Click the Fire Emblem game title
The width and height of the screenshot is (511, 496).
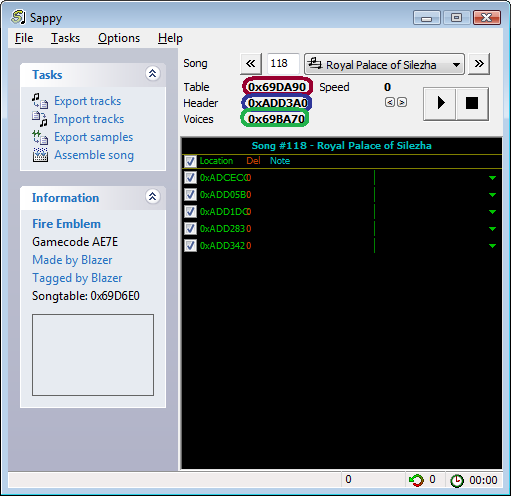click(67, 224)
